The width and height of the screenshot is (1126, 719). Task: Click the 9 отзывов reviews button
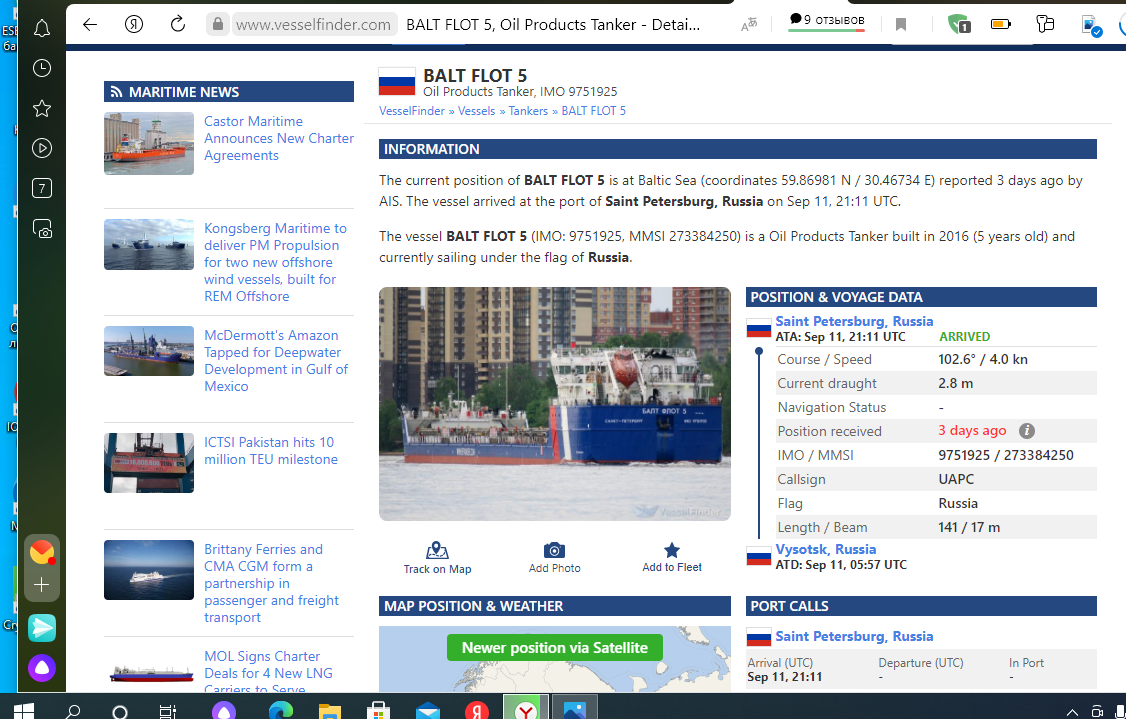(827, 21)
